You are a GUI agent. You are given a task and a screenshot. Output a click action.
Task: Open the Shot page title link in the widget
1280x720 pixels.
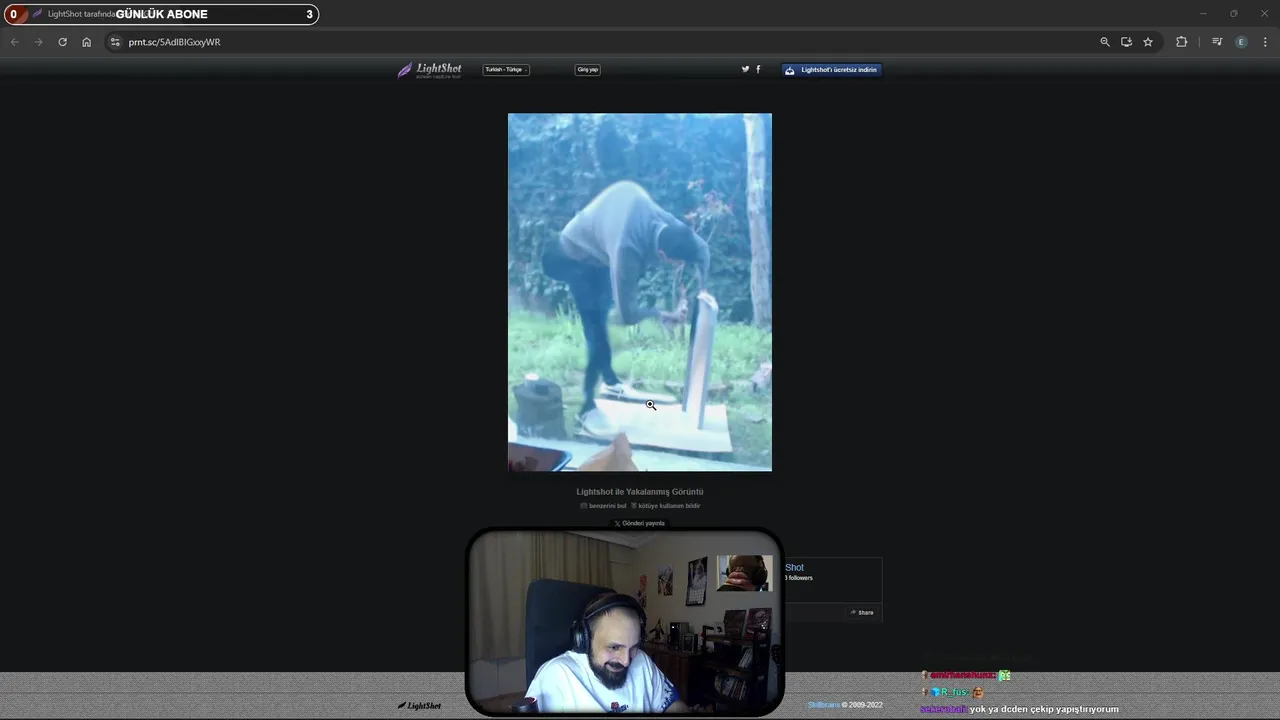point(794,567)
